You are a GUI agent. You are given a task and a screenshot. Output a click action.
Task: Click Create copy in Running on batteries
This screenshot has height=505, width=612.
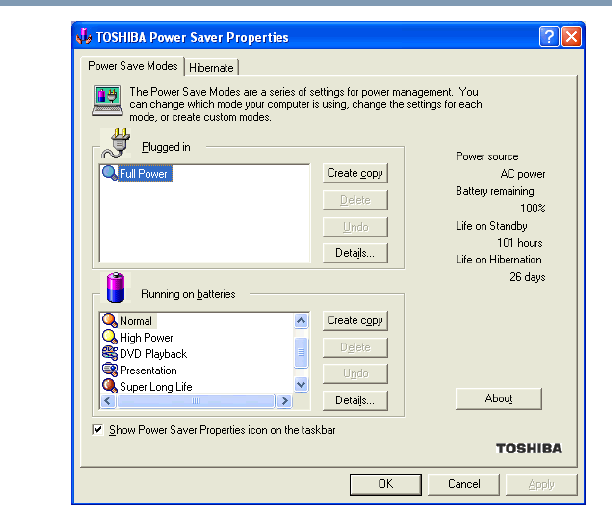tap(355, 320)
